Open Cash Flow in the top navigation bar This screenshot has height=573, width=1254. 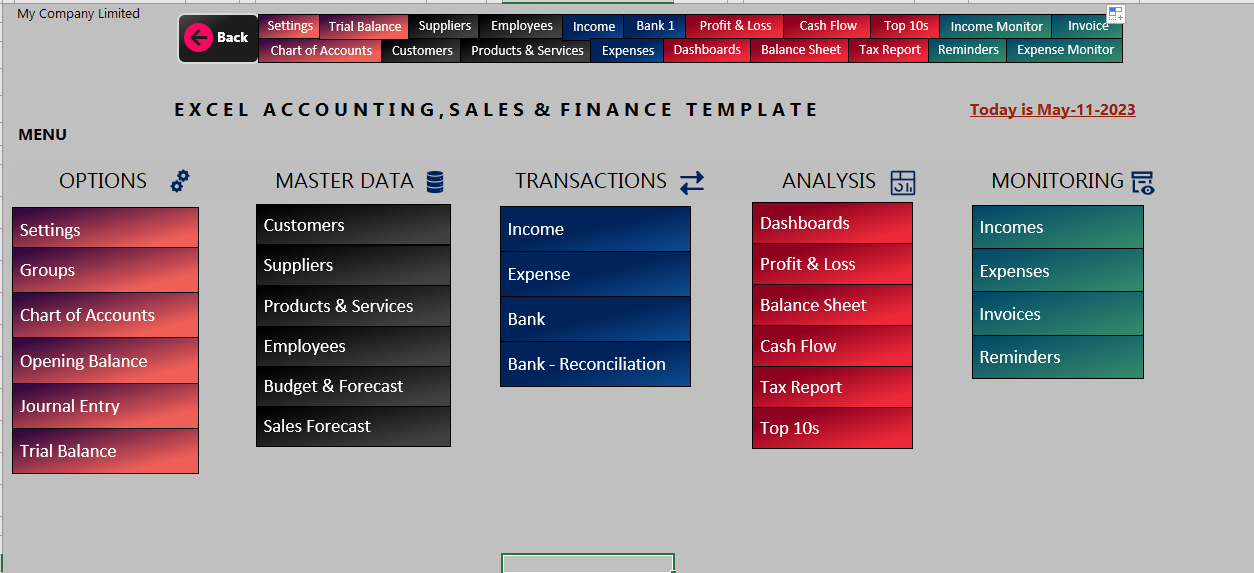click(828, 26)
